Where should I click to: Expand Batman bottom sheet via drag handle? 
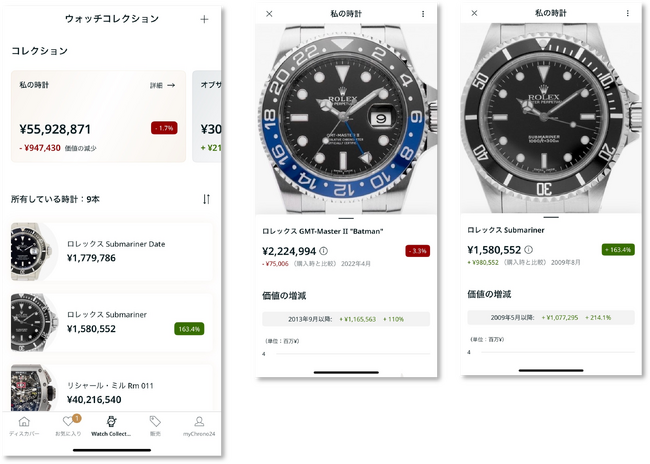(346, 218)
